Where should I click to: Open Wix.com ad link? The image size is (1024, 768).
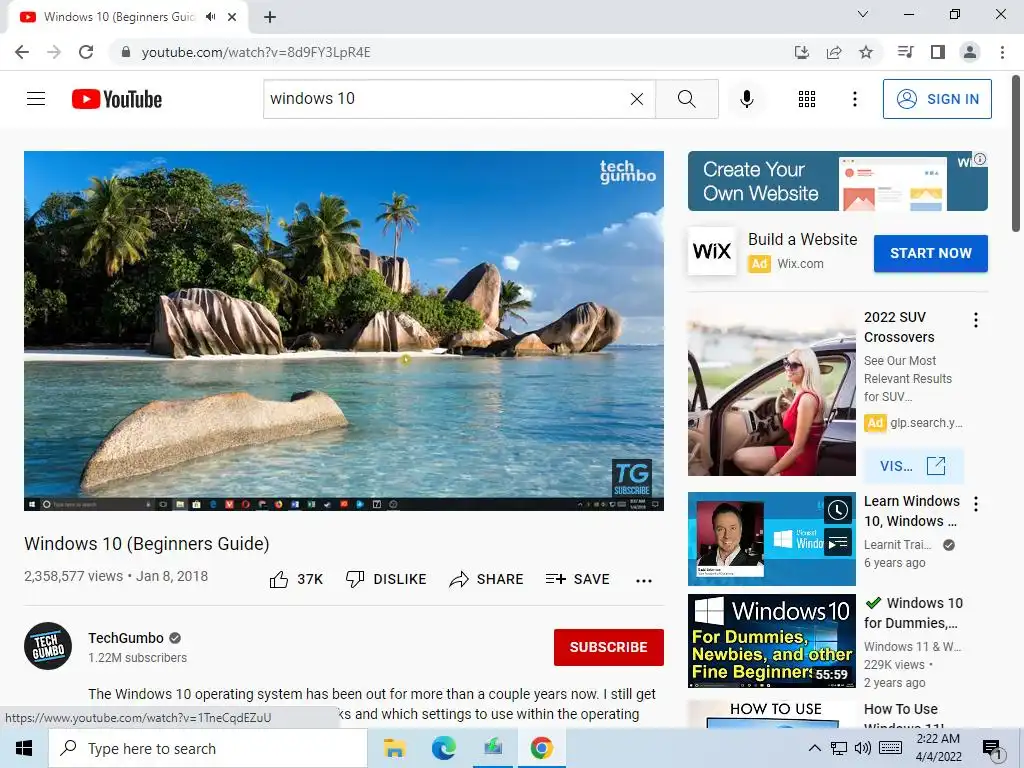point(800,264)
